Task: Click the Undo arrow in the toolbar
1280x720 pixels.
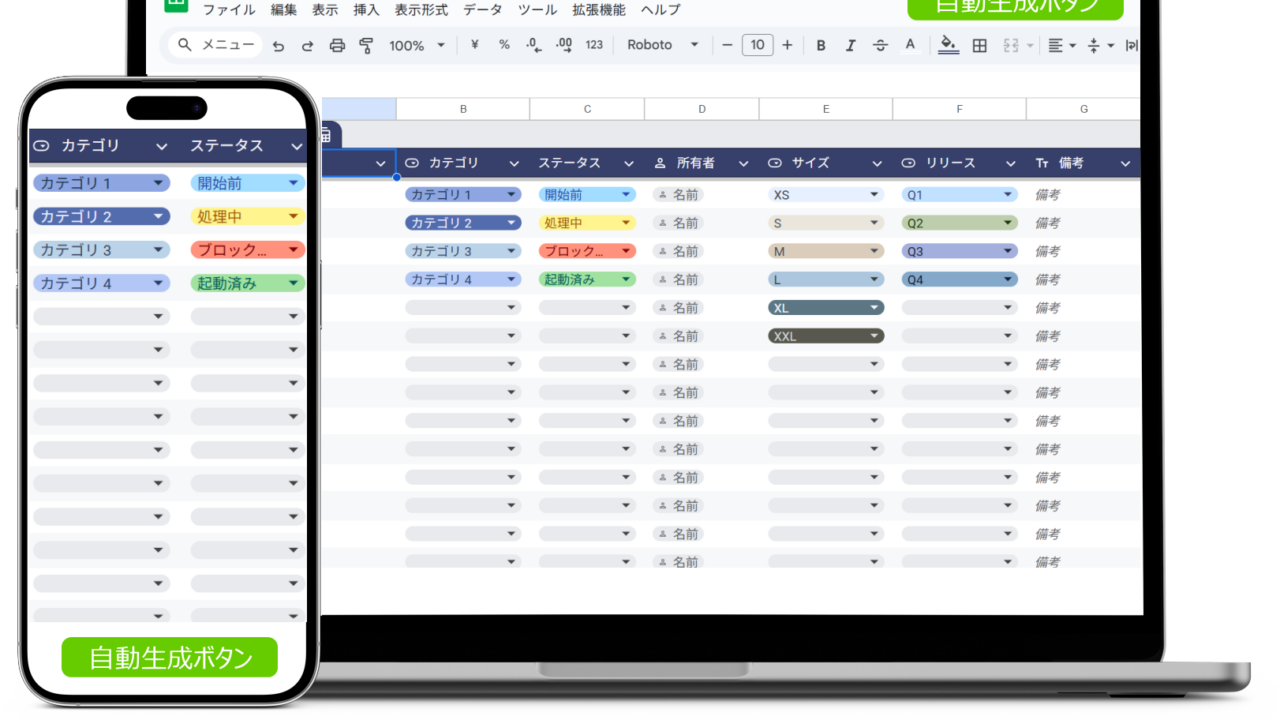Action: click(278, 45)
